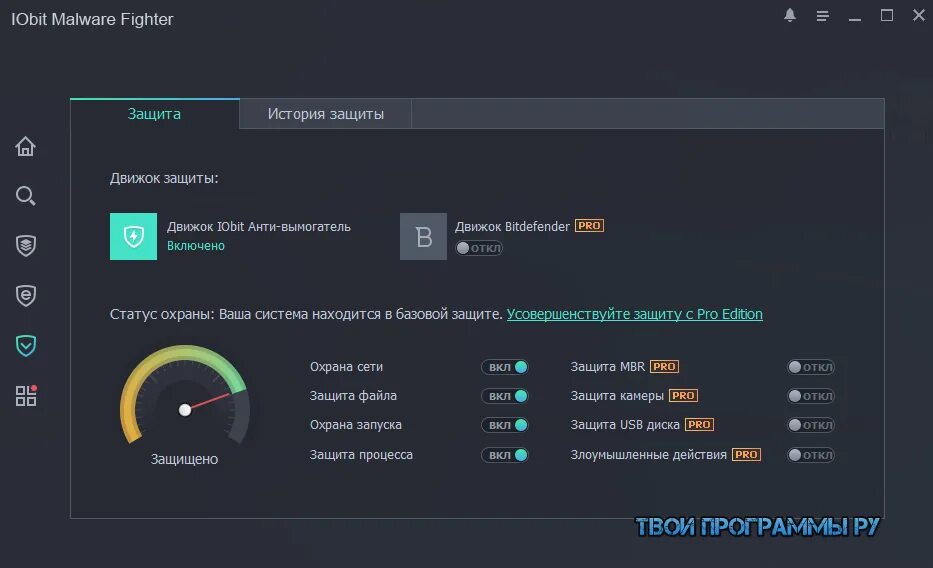Click the Охрана запуска label
The height and width of the screenshot is (568, 933).
356,425
